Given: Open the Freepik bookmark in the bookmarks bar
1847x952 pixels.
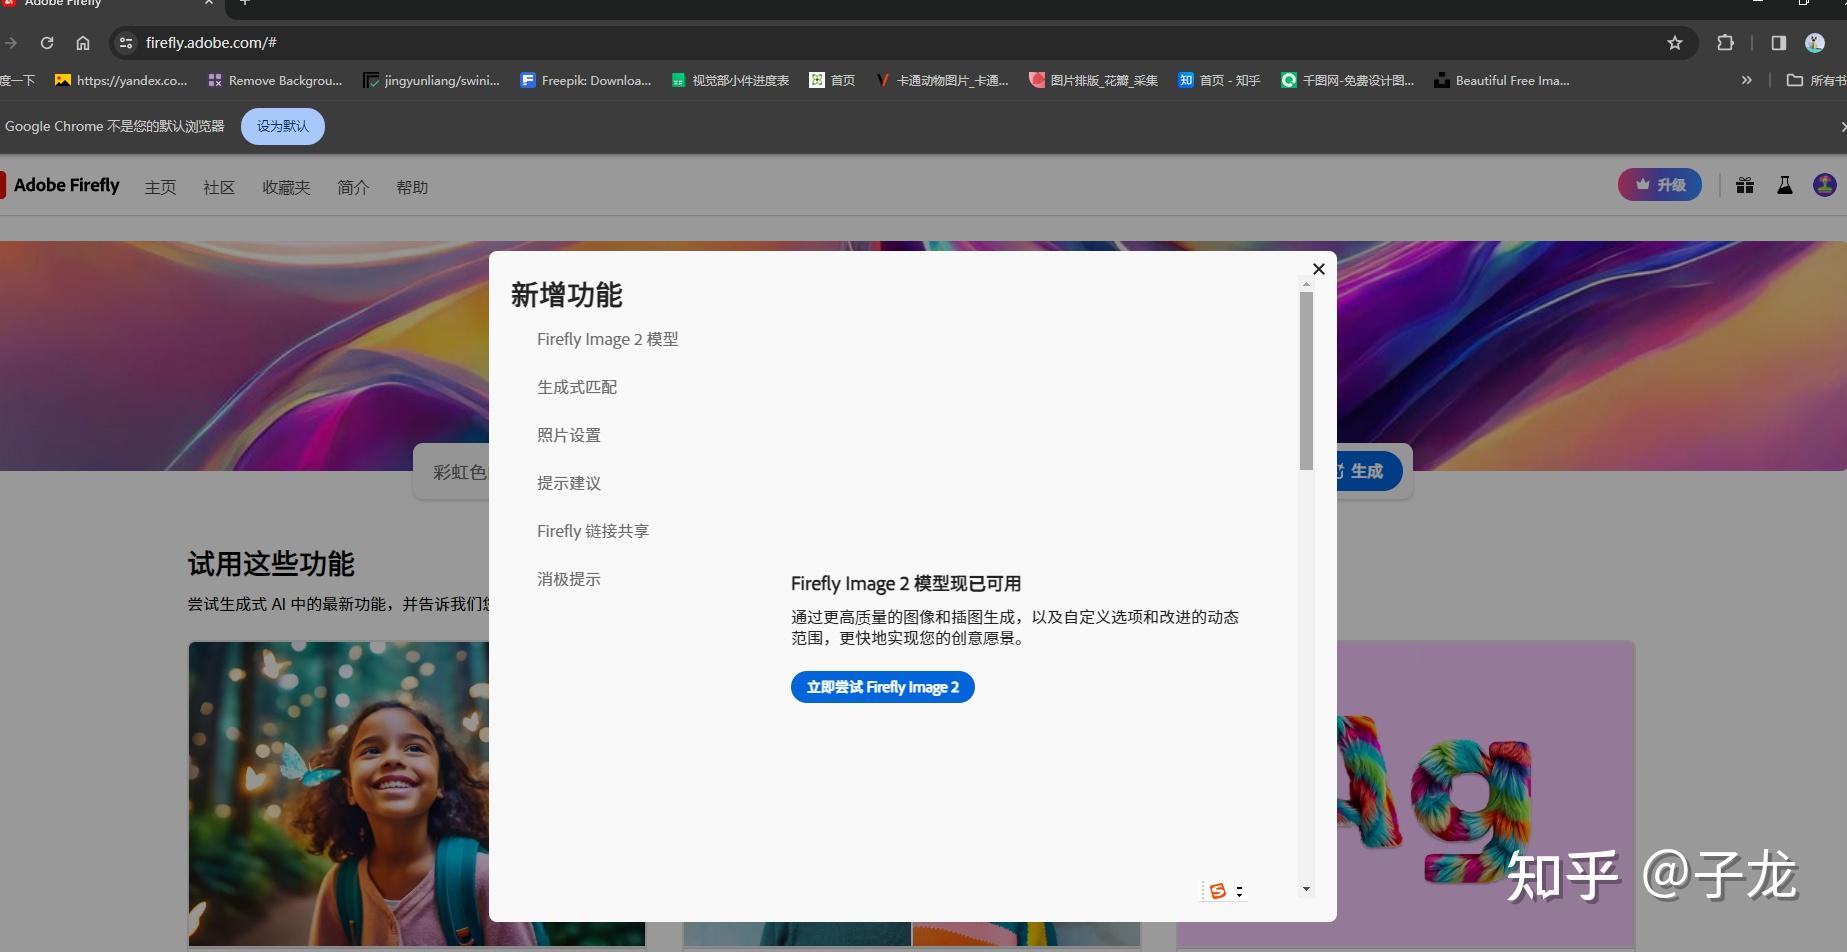Looking at the screenshot, I should (x=586, y=80).
